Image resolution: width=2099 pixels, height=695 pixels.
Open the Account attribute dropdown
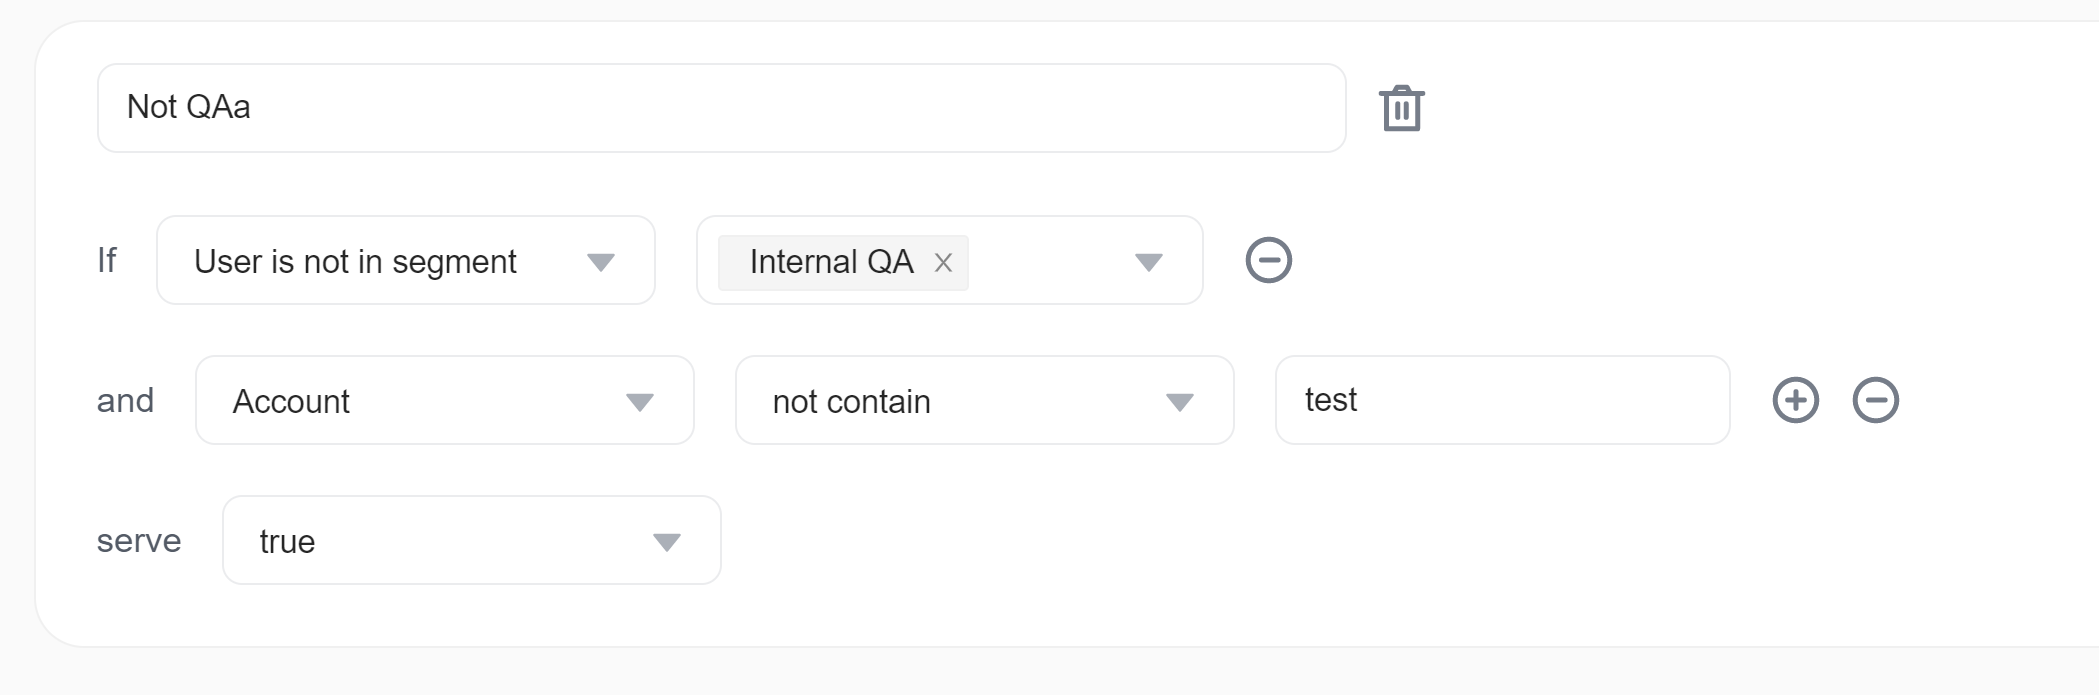(x=420, y=401)
